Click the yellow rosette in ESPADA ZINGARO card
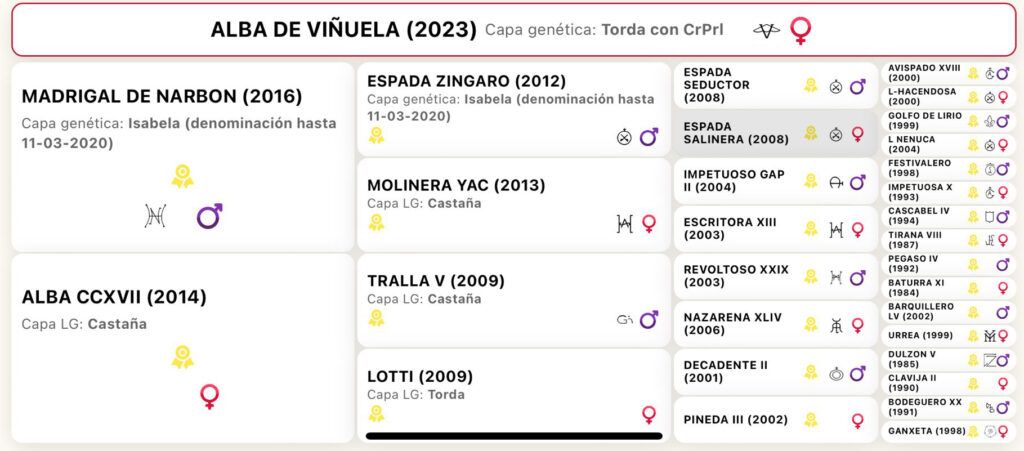 click(376, 135)
